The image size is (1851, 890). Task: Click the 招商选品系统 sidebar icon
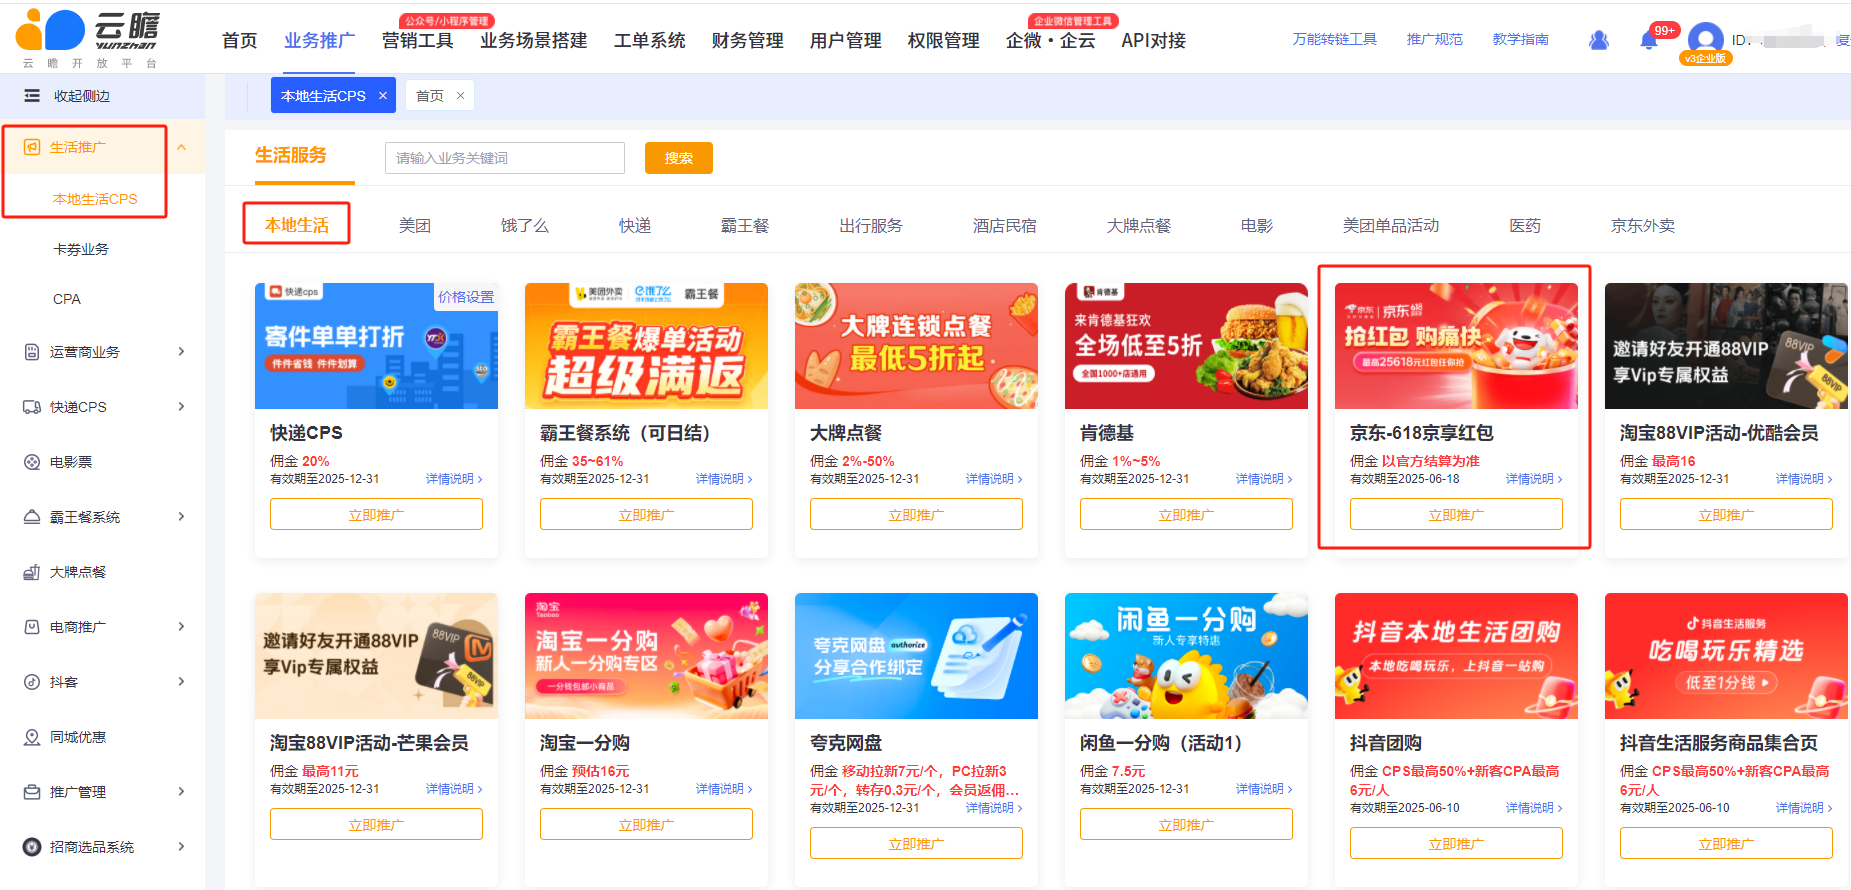(x=31, y=847)
